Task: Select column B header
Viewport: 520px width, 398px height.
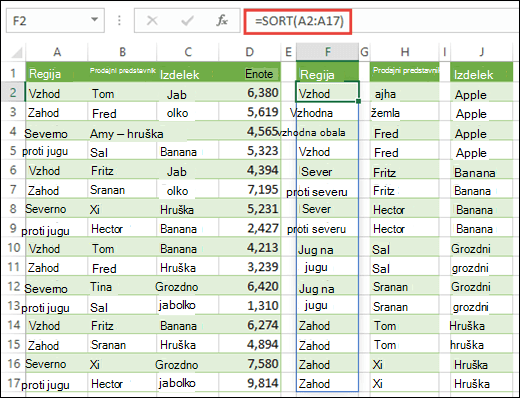Action: click(x=122, y=52)
